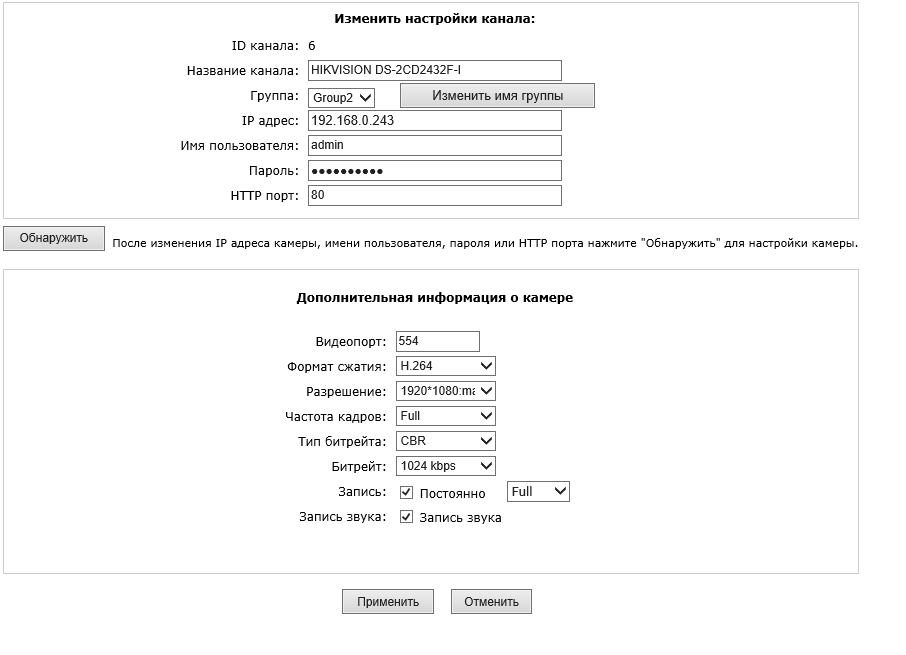Click Изменить имя группы button
906x655 pixels.
(x=497, y=96)
